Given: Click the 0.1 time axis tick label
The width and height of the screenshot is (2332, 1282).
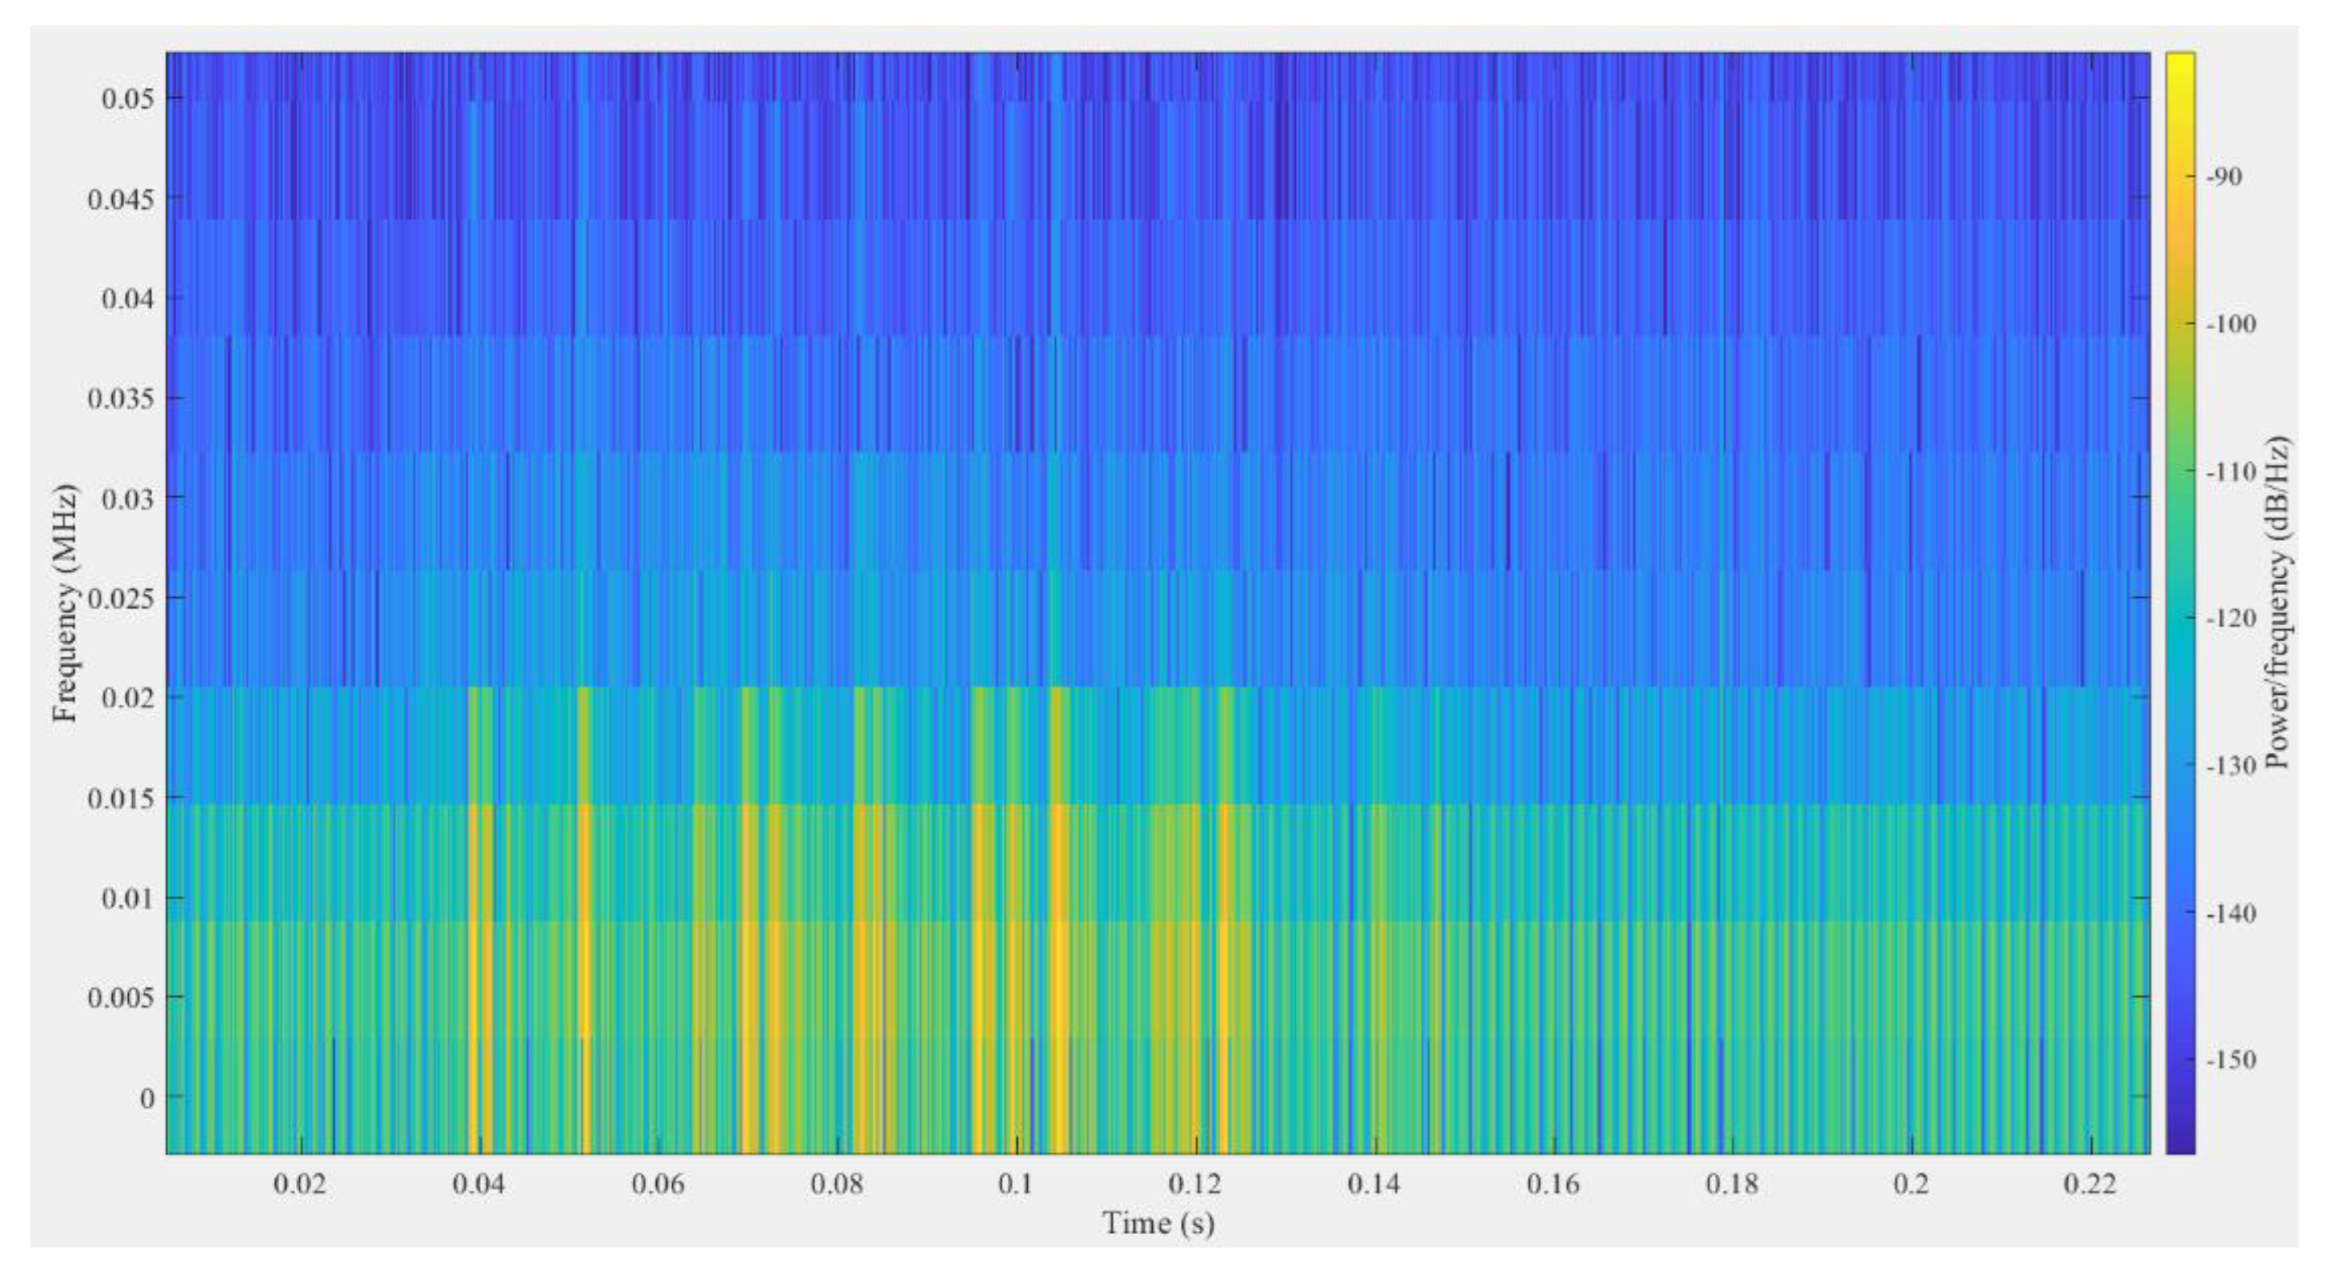Looking at the screenshot, I should pos(1015,1184).
